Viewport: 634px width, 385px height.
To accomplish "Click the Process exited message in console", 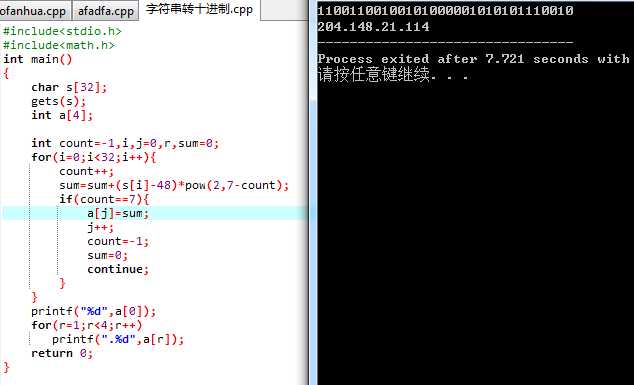I will (x=473, y=59).
